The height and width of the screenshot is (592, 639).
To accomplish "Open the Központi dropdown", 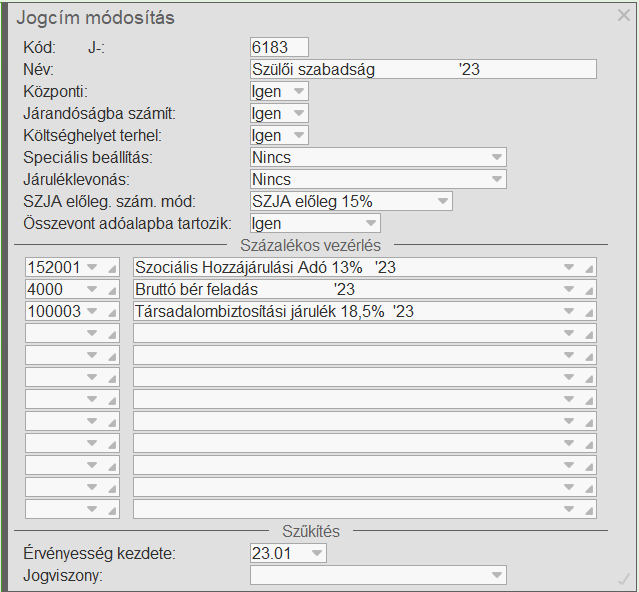I will click(x=299, y=92).
